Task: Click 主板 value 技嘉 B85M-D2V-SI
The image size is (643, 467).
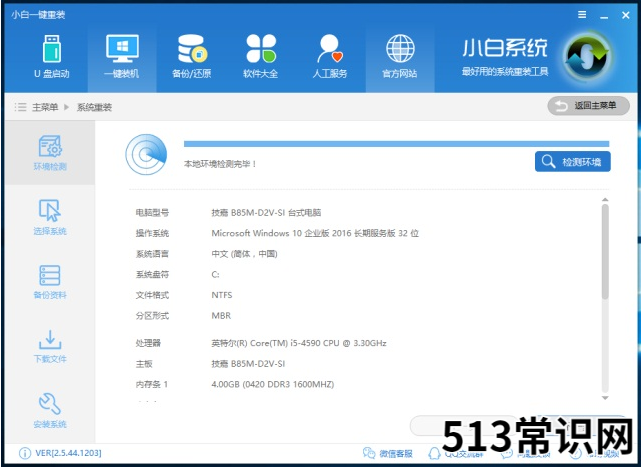Action: point(248,364)
